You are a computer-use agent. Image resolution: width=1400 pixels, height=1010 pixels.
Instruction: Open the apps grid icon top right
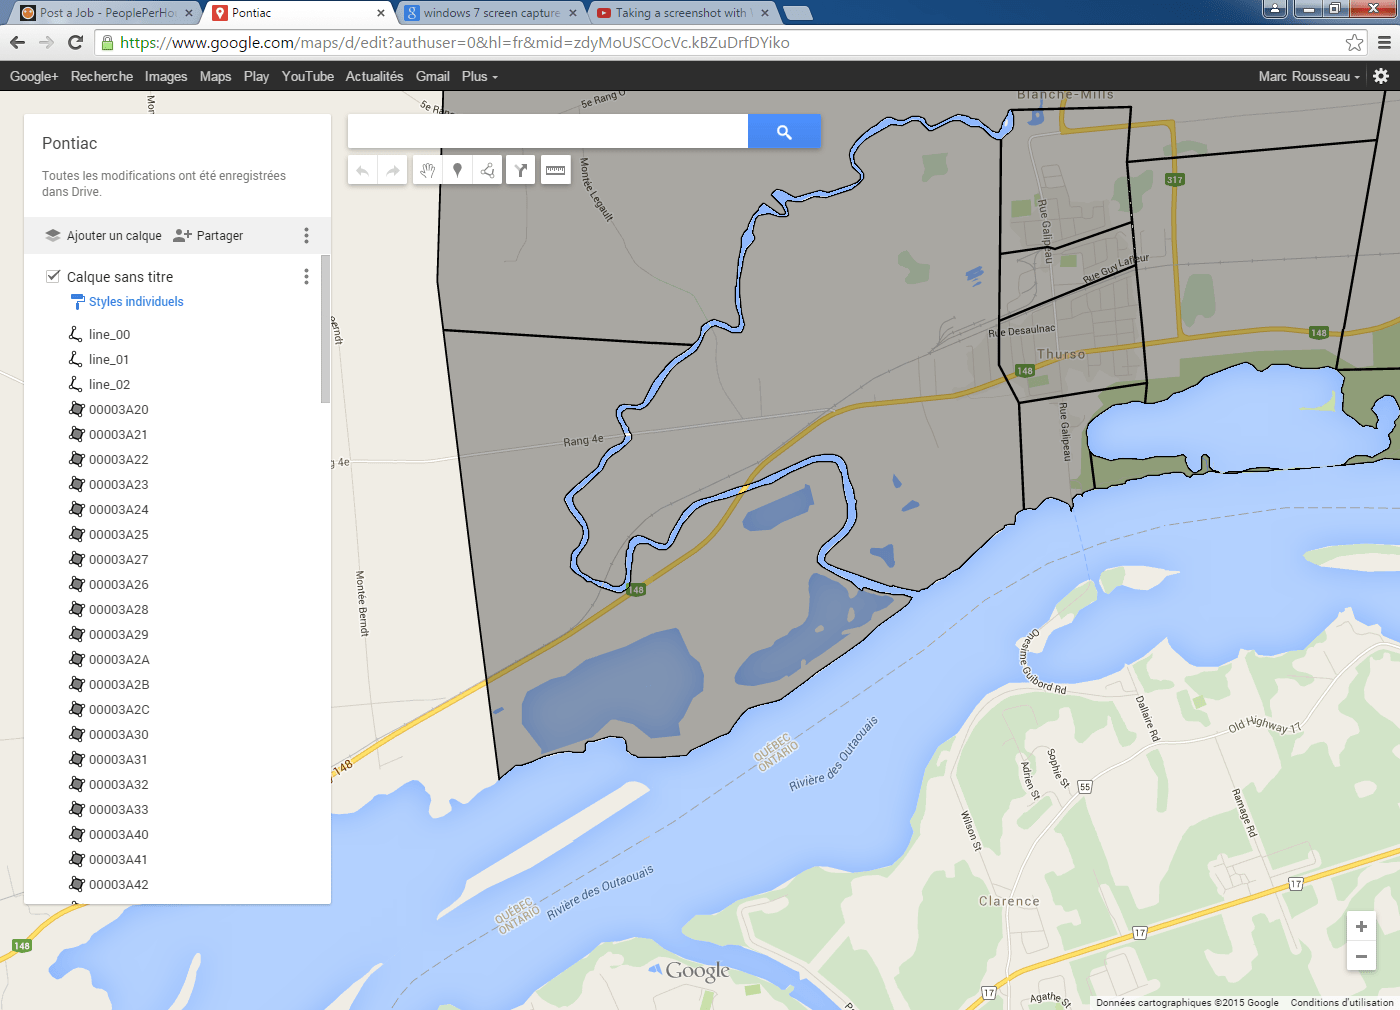[x=1381, y=76]
